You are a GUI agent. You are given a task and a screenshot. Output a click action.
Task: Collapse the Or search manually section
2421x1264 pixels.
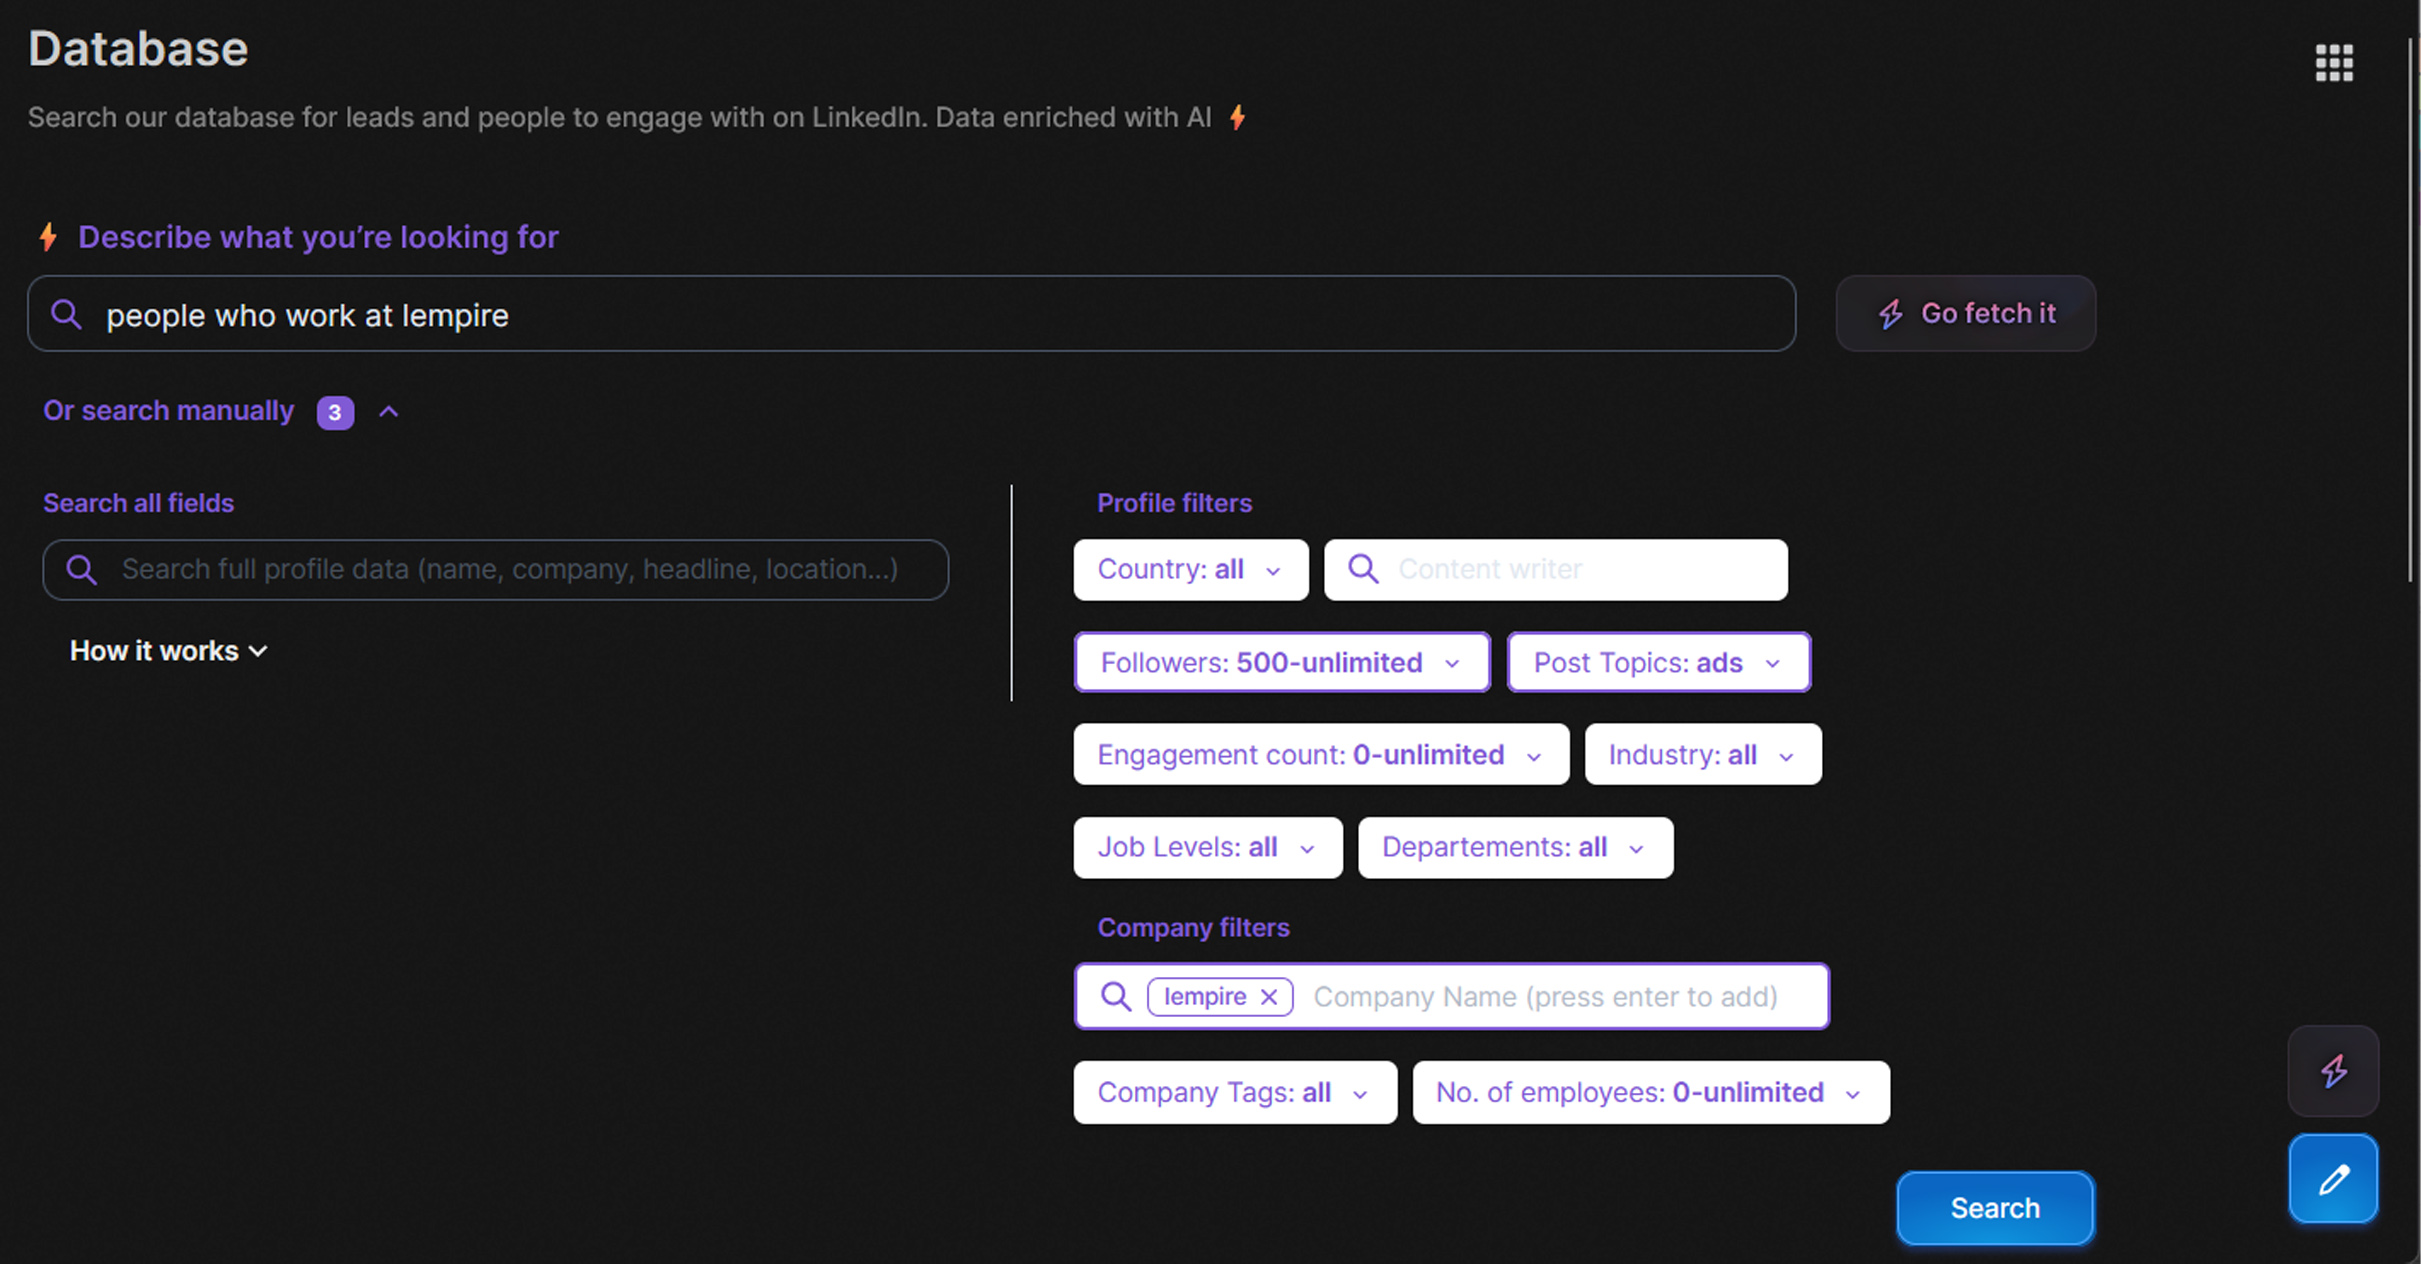389,411
